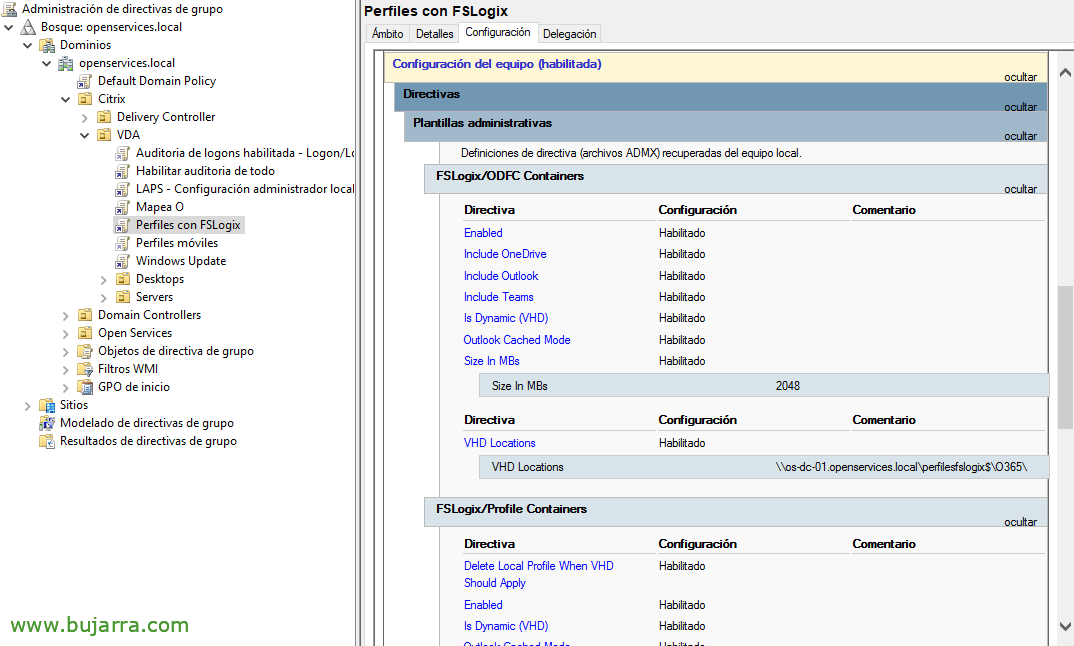Open the Delegación tab
Image resolution: width=1074 pixels, height=646 pixels.
pyautogui.click(x=569, y=34)
